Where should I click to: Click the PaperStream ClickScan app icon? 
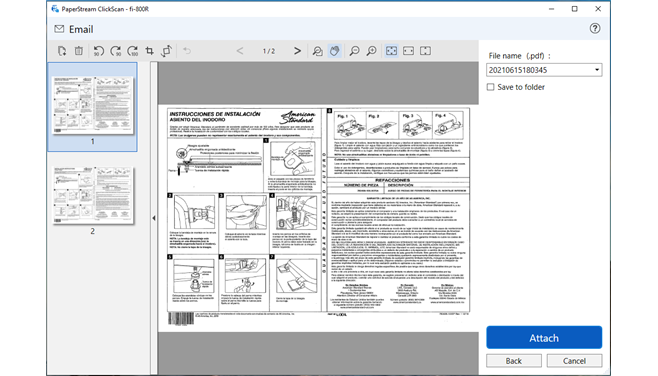[x=55, y=9]
